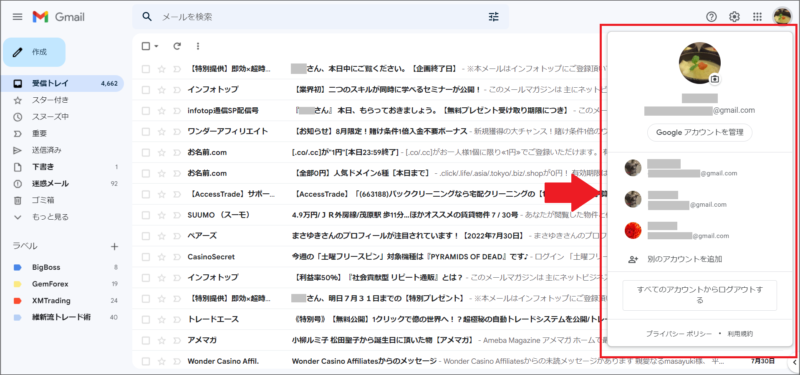
Task: Click the 作成 compose pencil button
Action: 34,52
